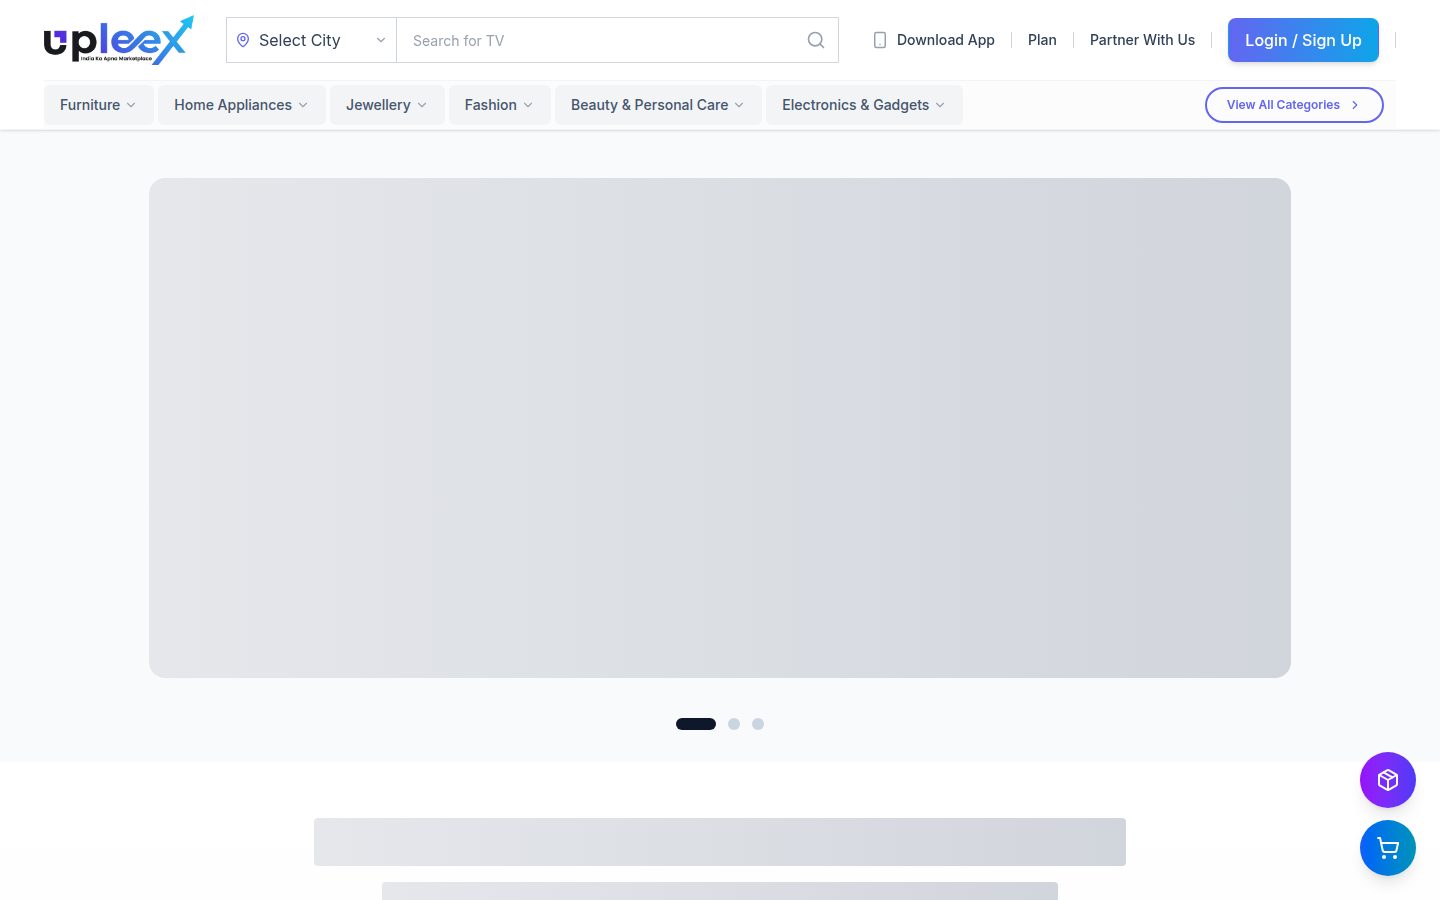Click the mobile phone Download App icon

point(880,40)
